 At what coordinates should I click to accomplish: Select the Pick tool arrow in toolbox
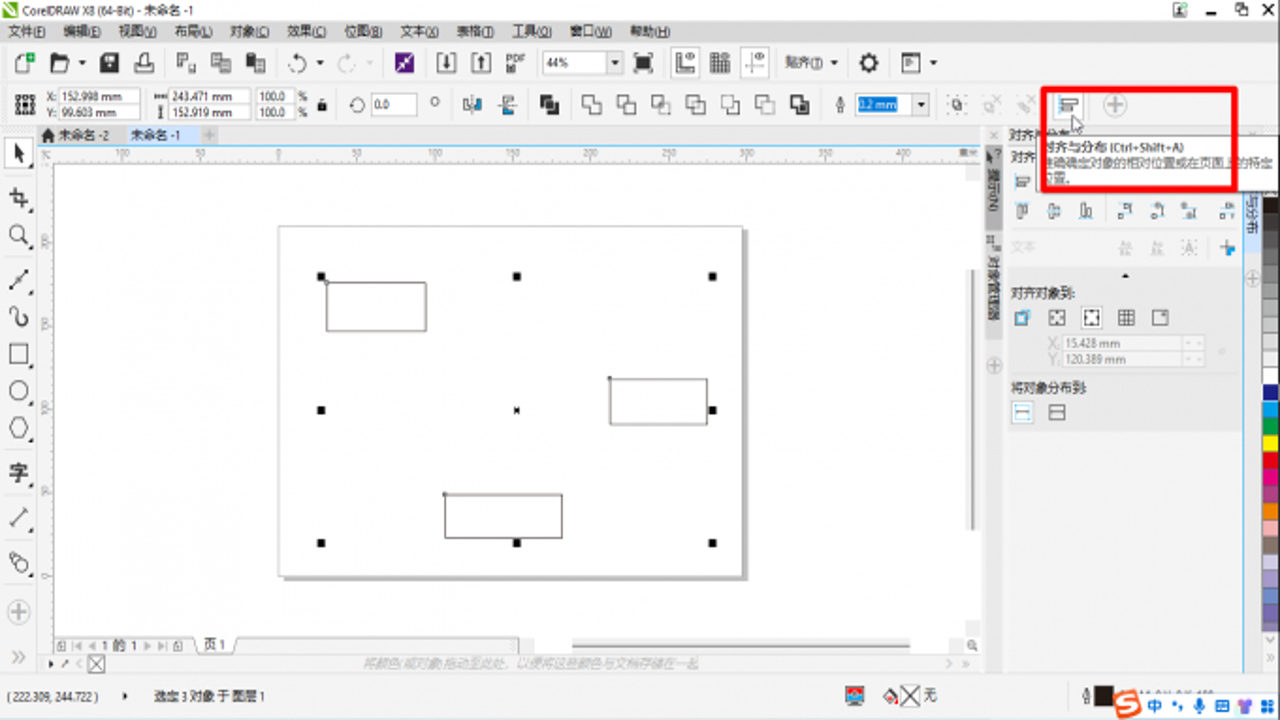coord(18,154)
